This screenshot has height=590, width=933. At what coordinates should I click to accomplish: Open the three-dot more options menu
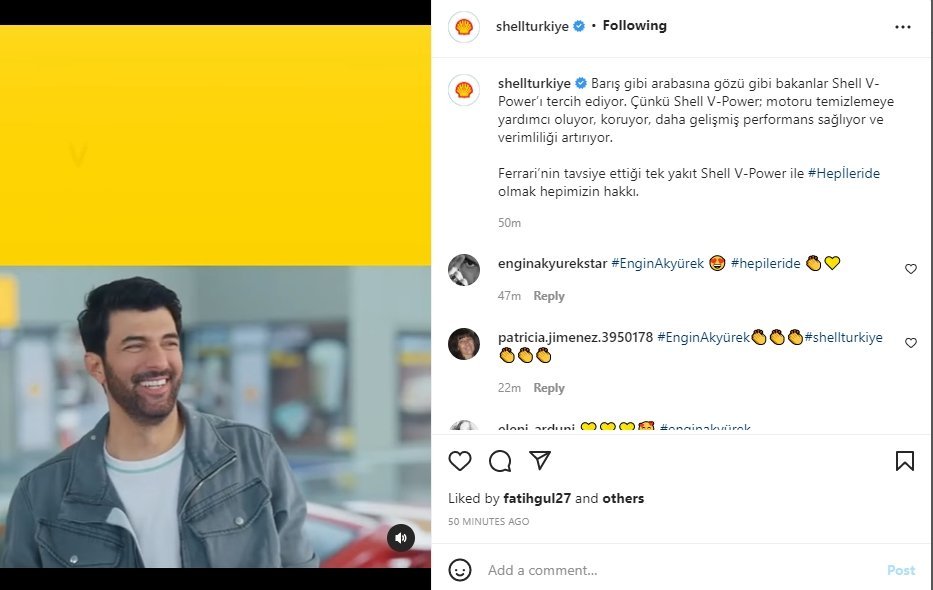click(903, 27)
